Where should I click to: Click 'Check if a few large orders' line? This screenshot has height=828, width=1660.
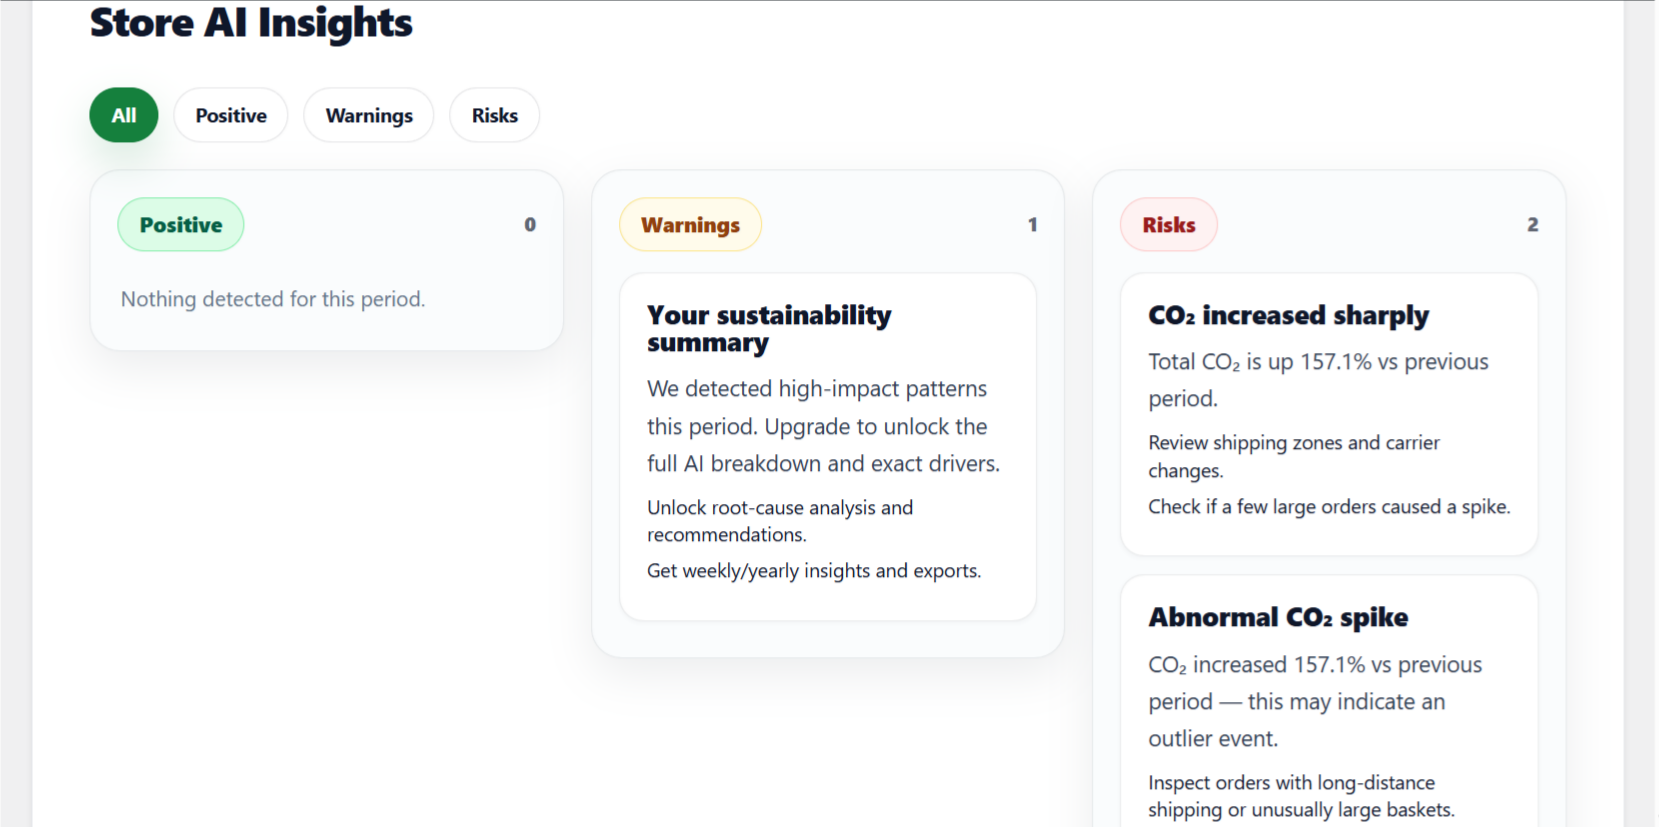(x=1329, y=507)
